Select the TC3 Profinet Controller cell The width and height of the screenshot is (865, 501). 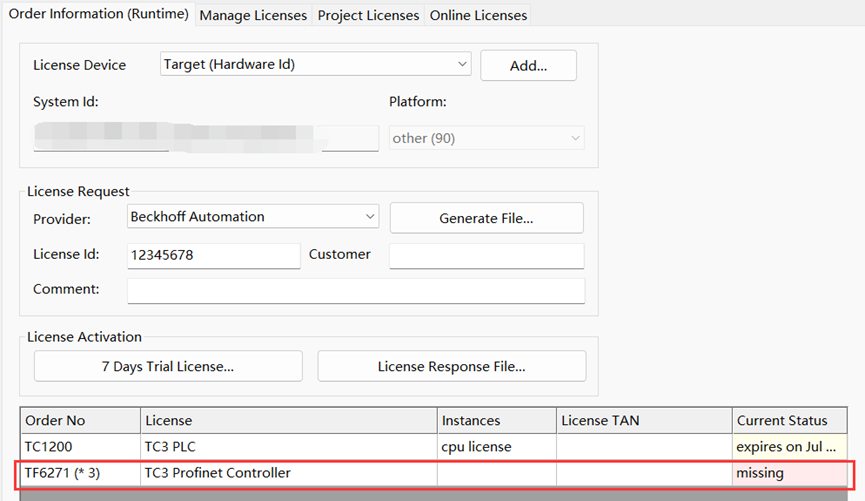click(289, 473)
